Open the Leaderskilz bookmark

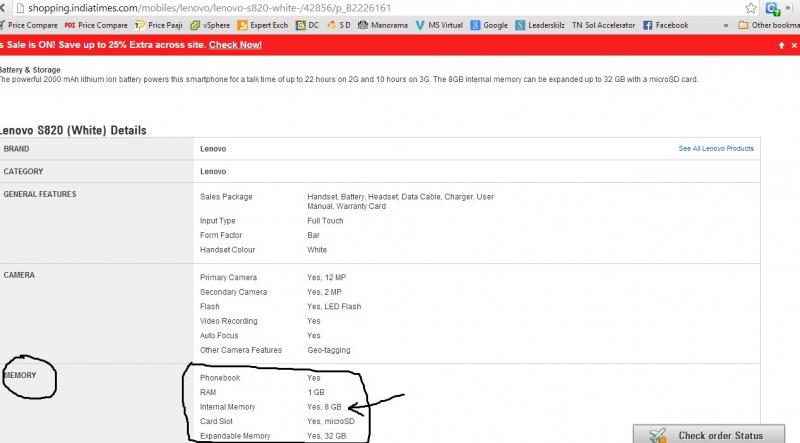click(x=540, y=25)
